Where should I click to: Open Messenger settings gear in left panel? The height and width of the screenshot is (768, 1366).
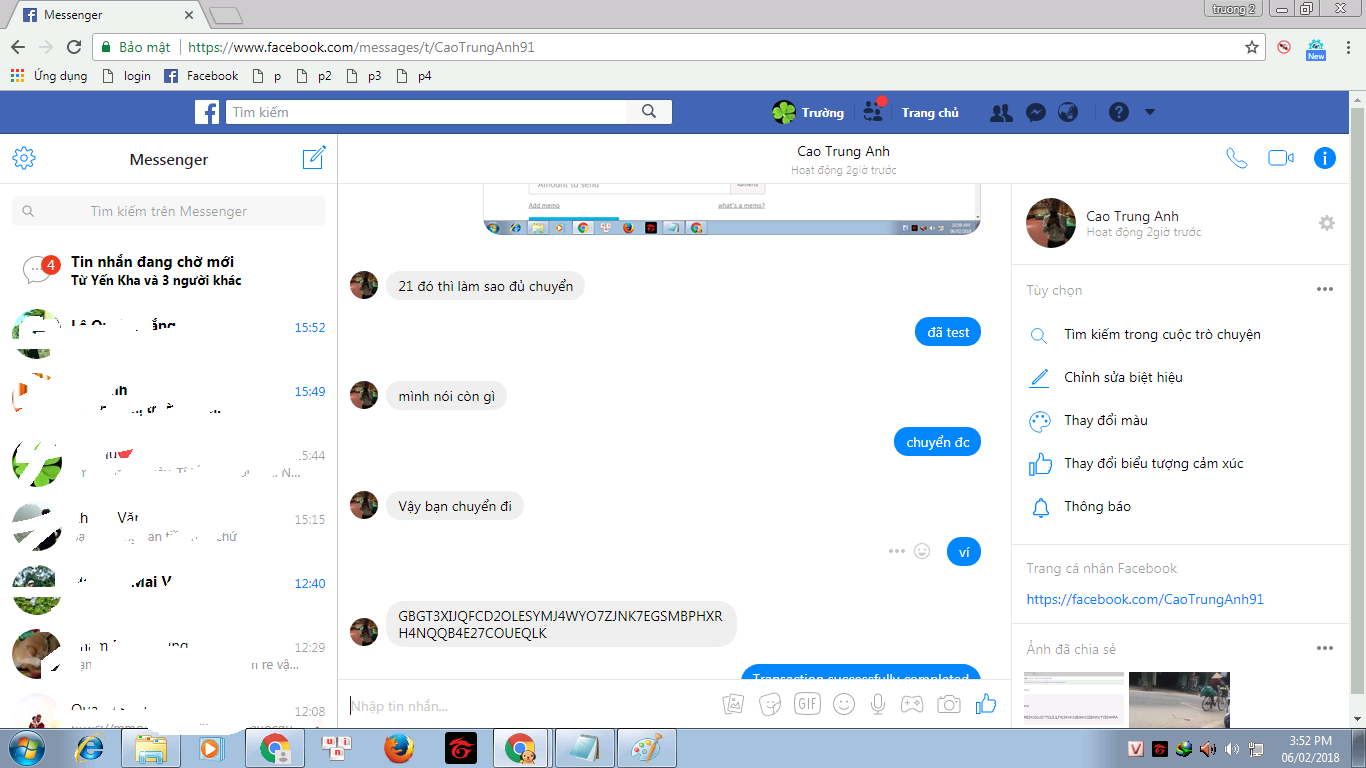[24, 158]
